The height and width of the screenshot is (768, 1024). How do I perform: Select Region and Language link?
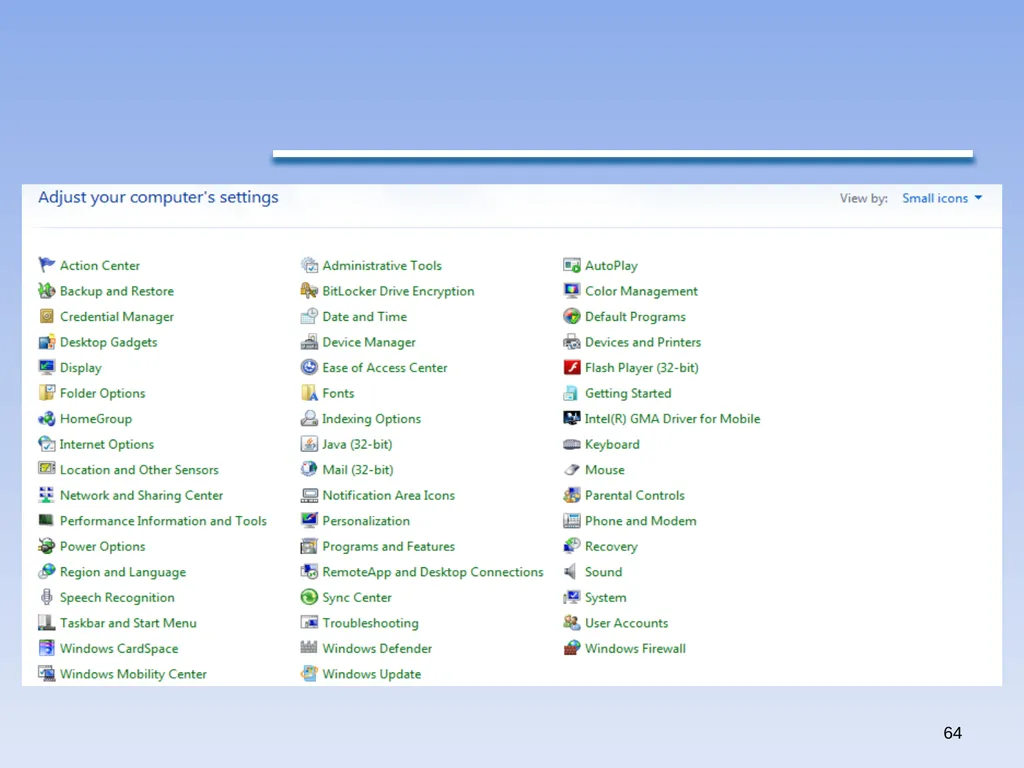[123, 572]
